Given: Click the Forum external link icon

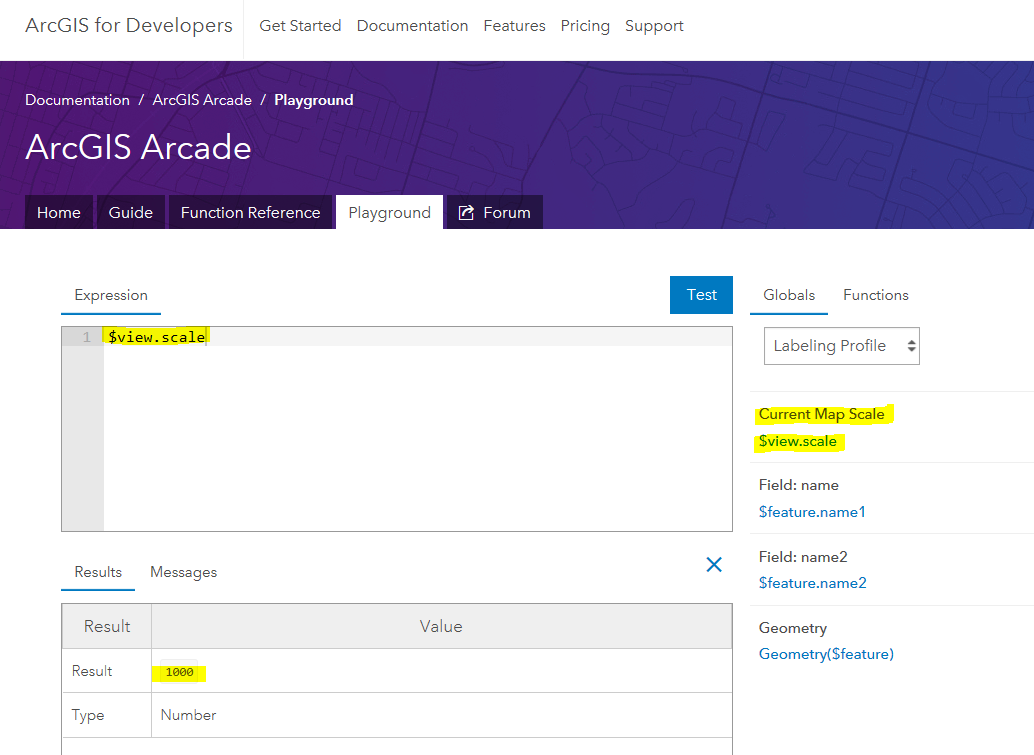Looking at the screenshot, I should (466, 212).
